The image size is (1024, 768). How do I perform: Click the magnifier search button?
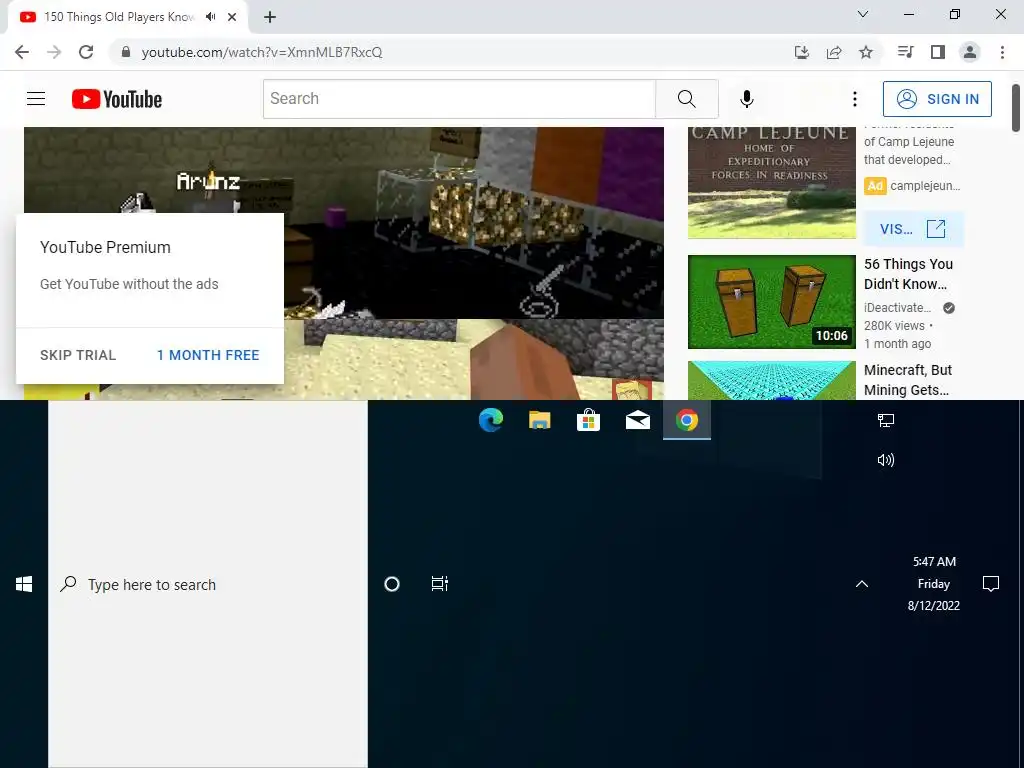pyautogui.click(x=686, y=99)
